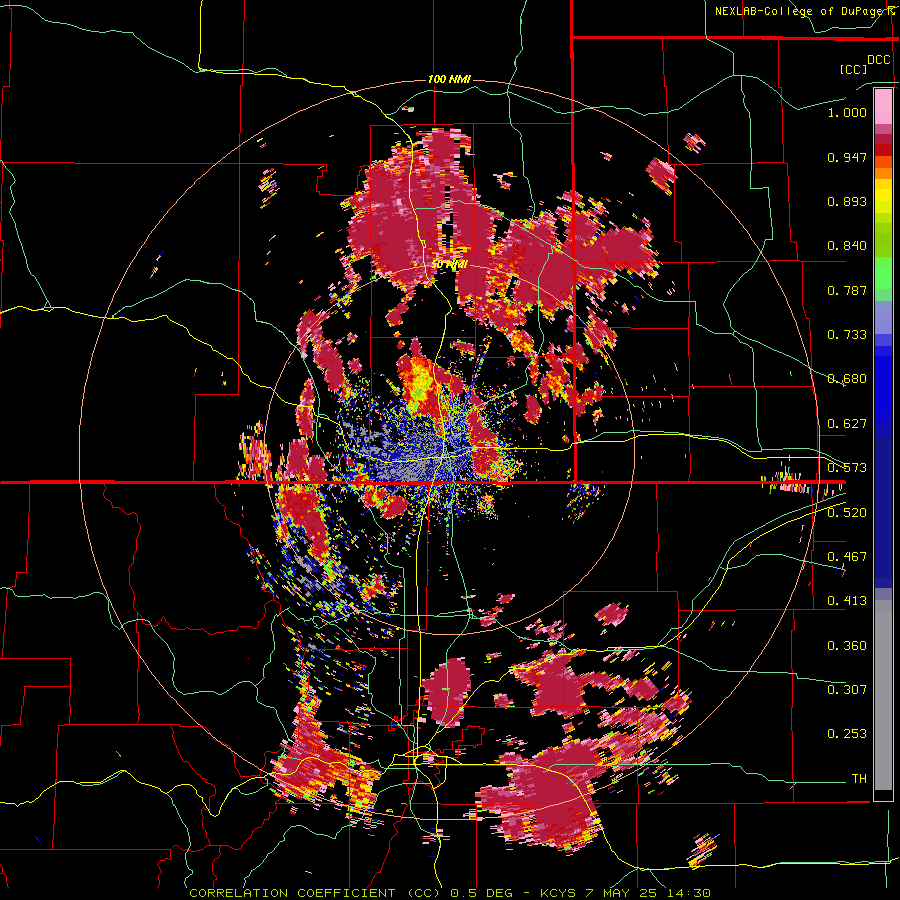This screenshot has height=900, width=900.
Task: Click the TH label on the scale
Action: [859, 779]
